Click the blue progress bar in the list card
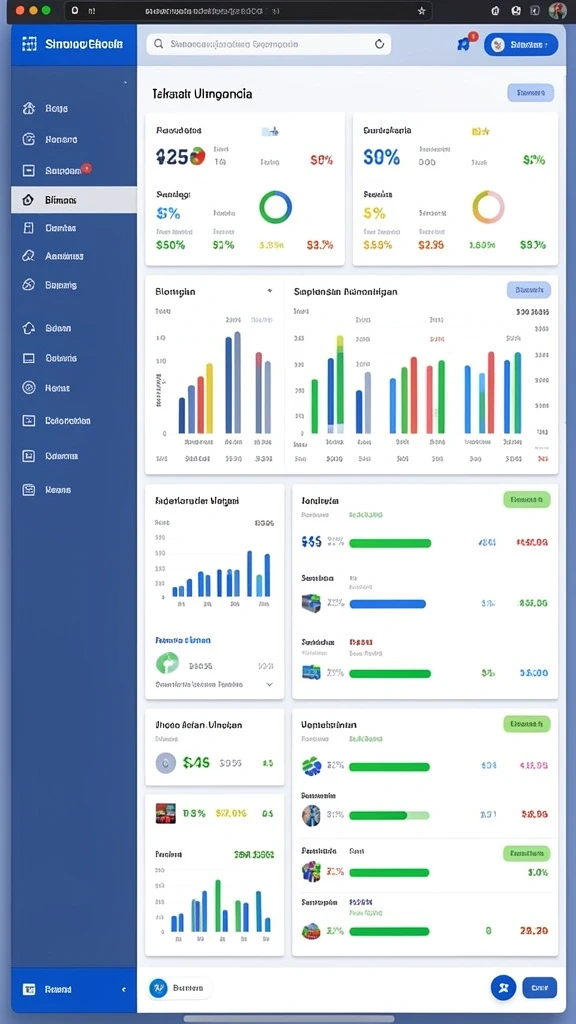Screen dimensions: 576x1024 click(x=388, y=604)
